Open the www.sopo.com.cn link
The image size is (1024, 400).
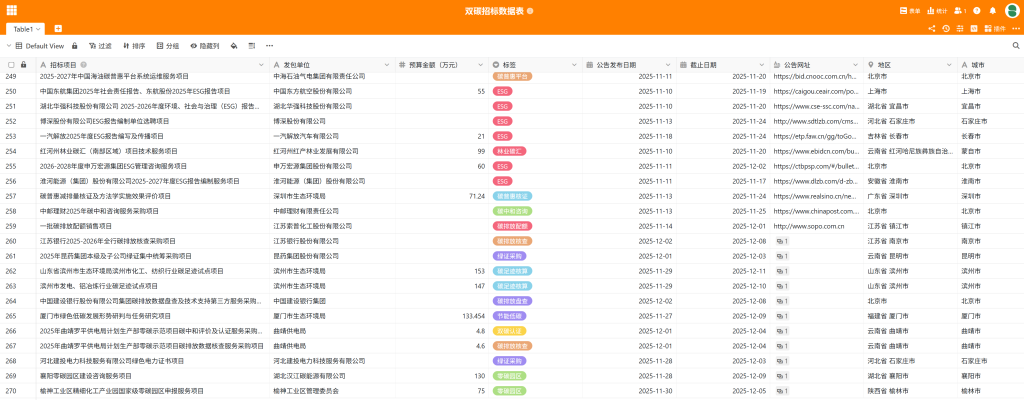(x=808, y=226)
